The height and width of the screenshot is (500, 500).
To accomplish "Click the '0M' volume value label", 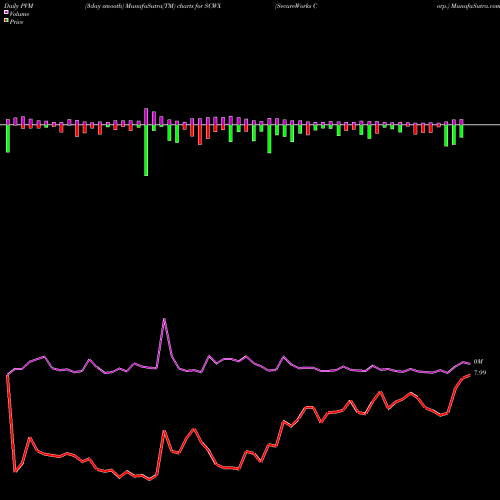I will coord(478,362).
